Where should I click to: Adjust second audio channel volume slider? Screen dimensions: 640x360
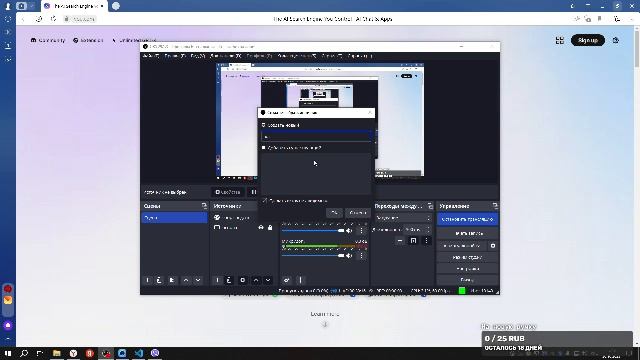click(x=313, y=256)
